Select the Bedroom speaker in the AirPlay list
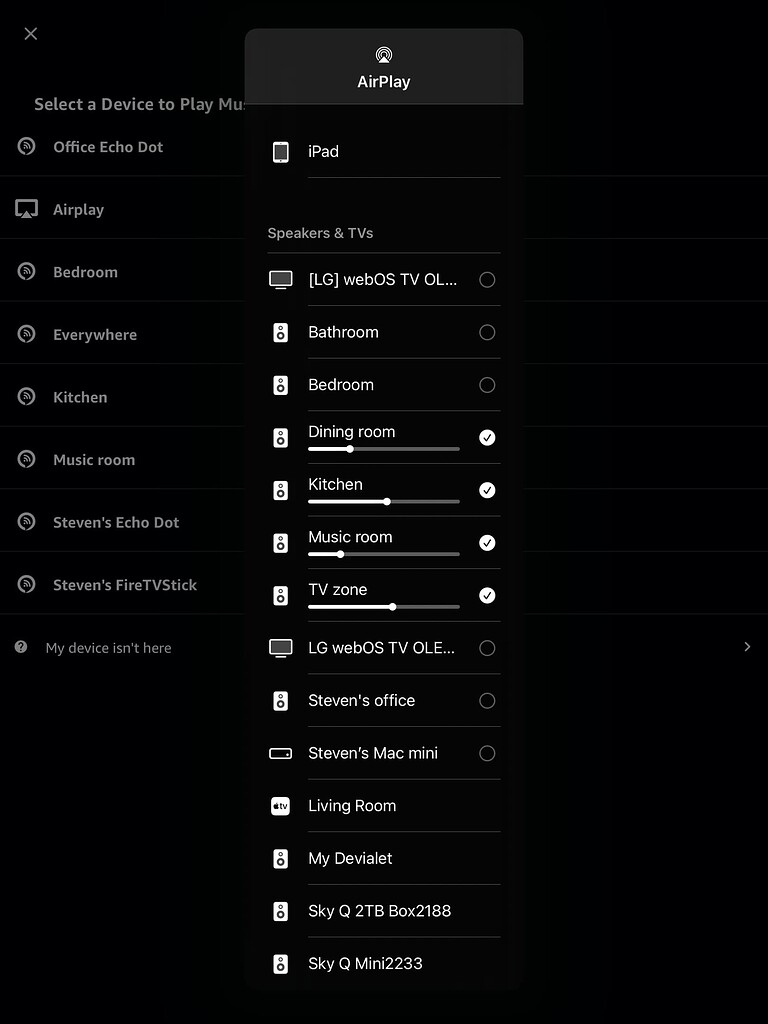 [487, 384]
